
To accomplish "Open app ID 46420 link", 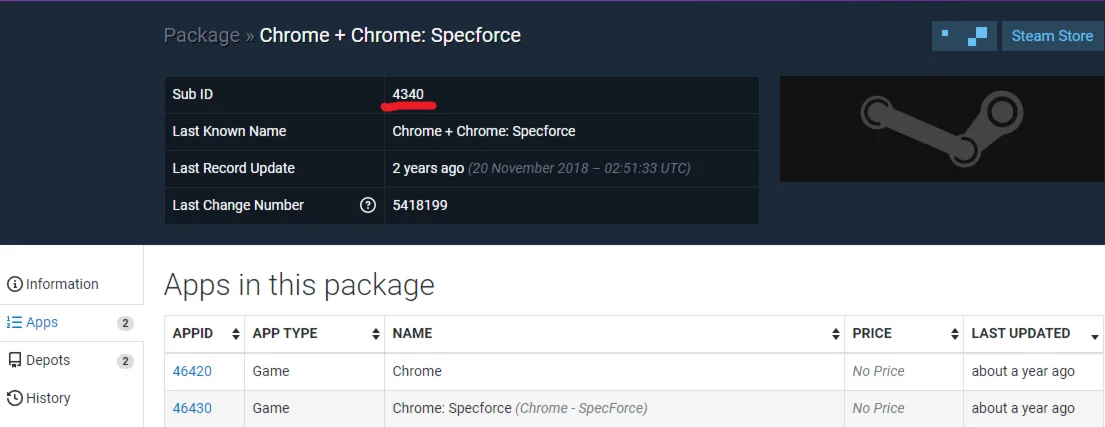I will pos(192,371).
